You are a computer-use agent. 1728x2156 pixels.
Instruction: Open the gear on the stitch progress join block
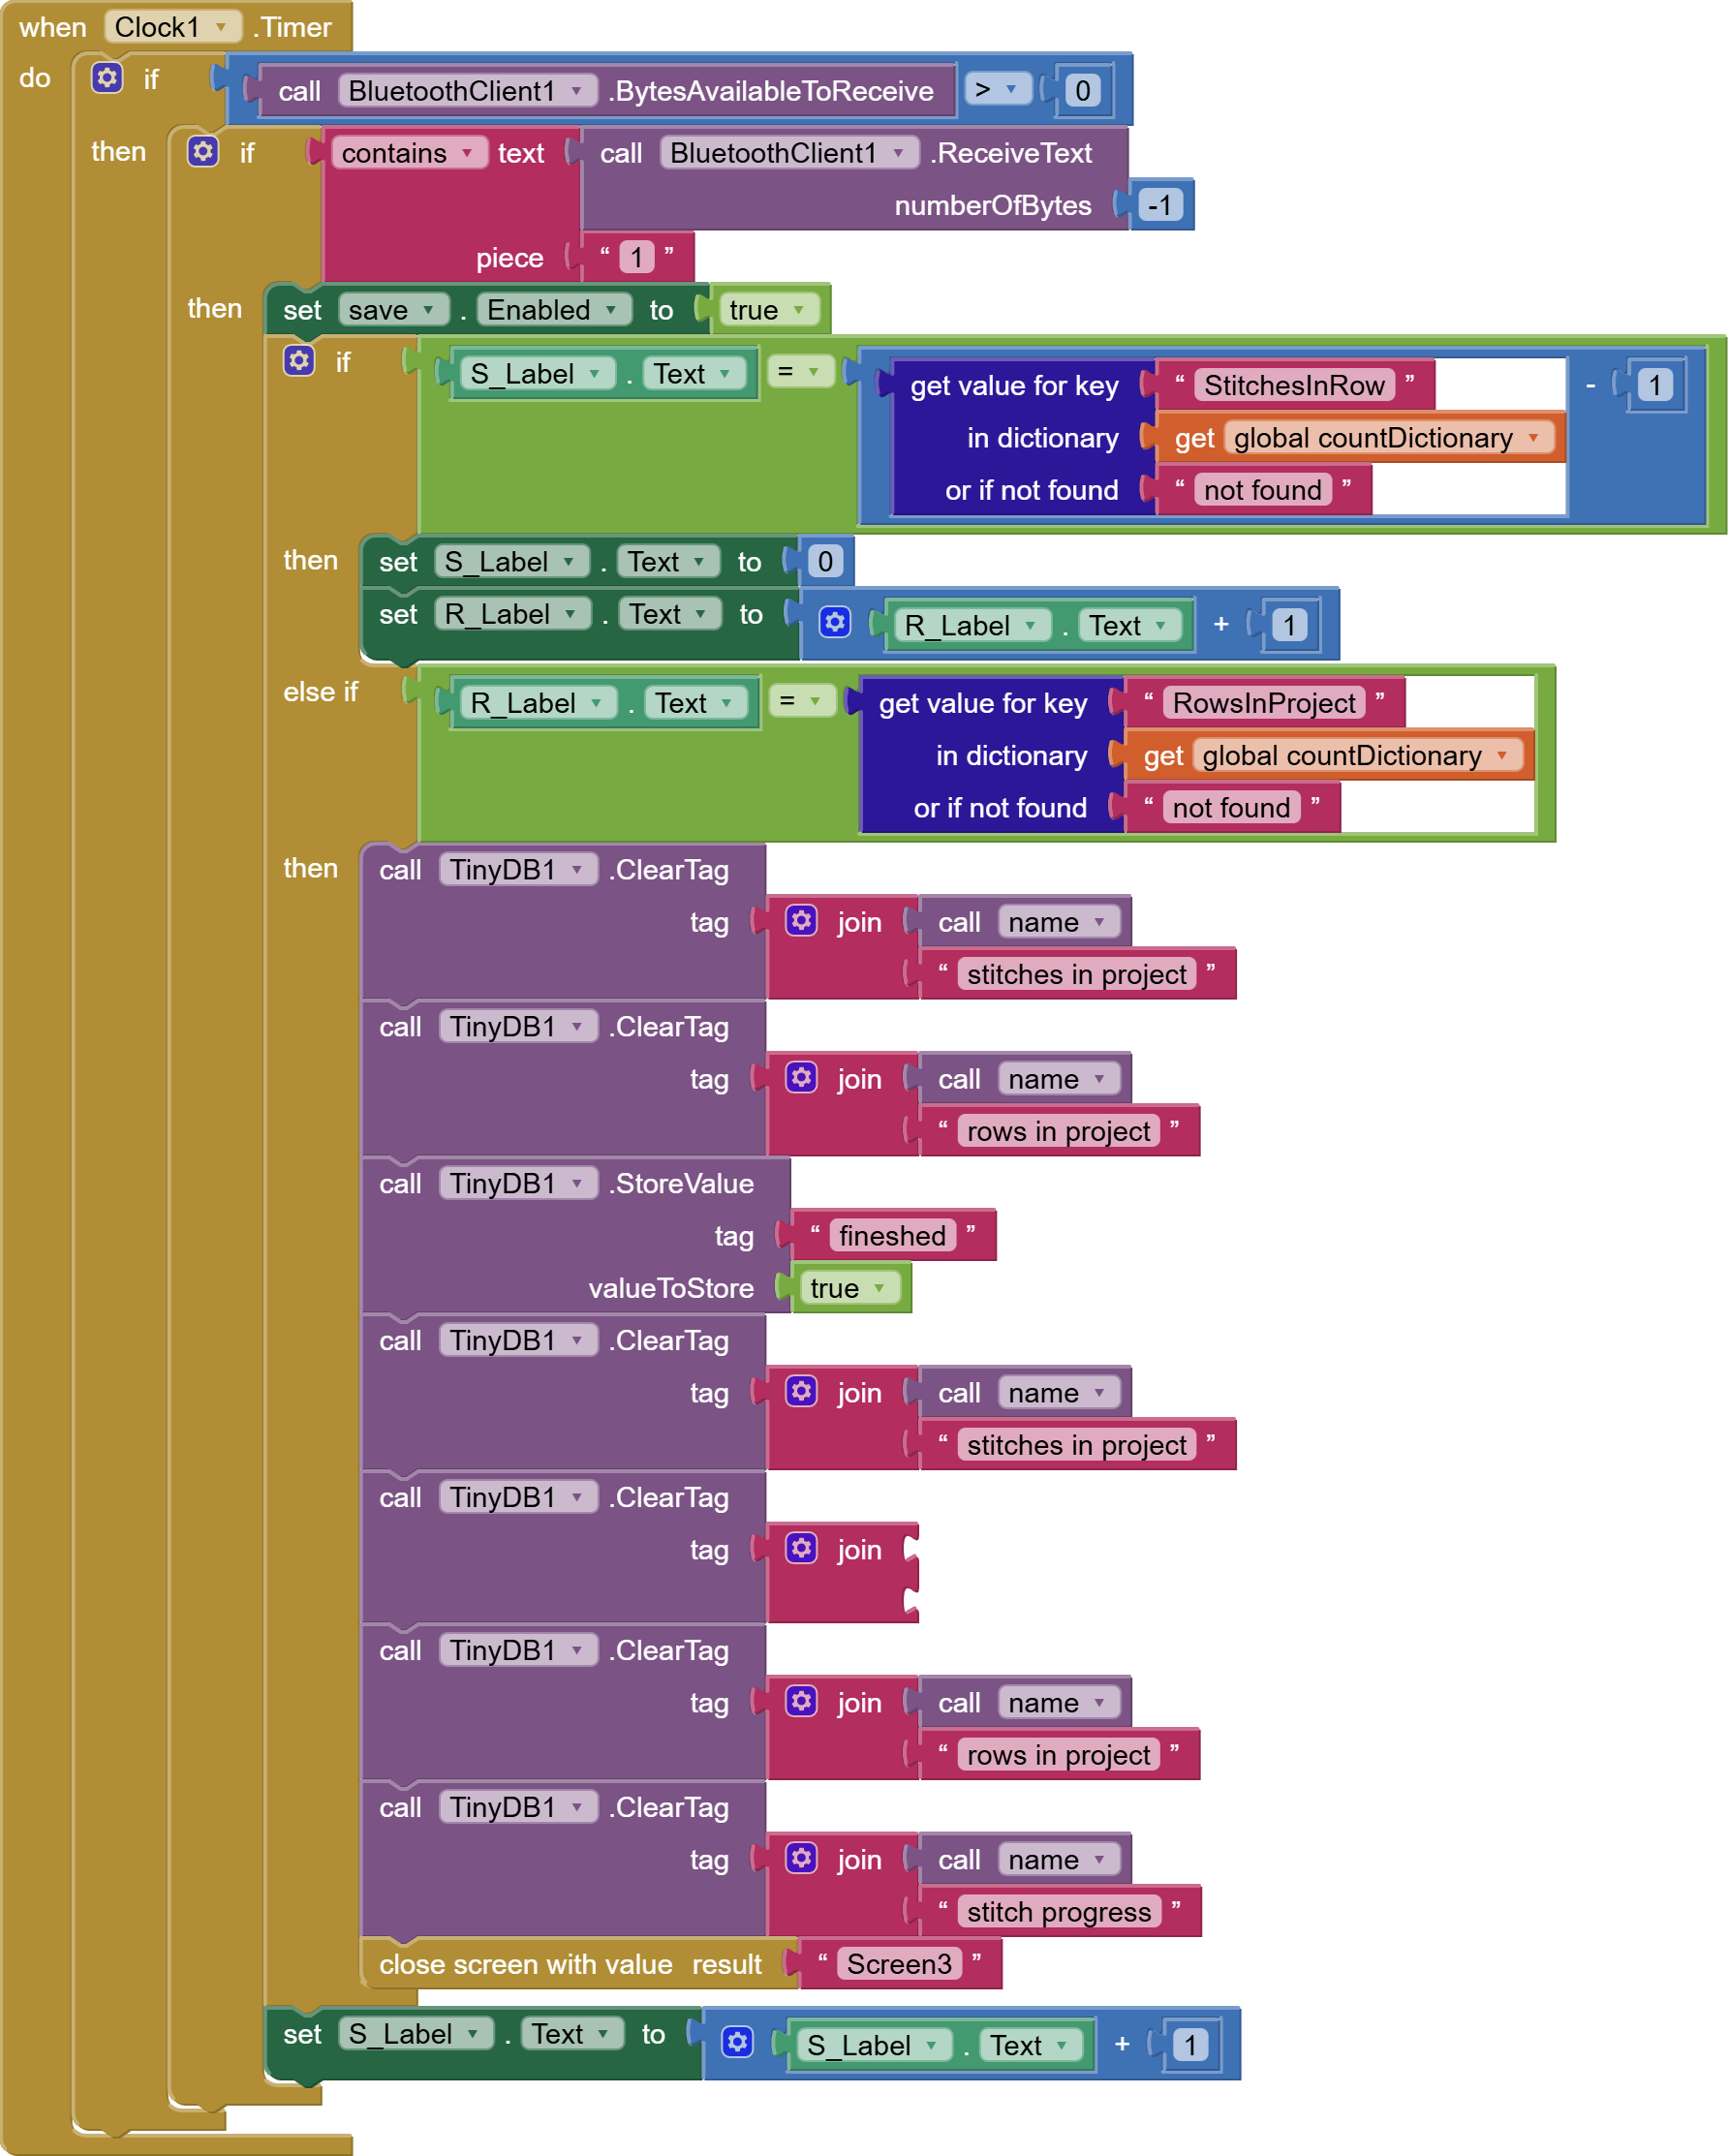[x=801, y=1859]
